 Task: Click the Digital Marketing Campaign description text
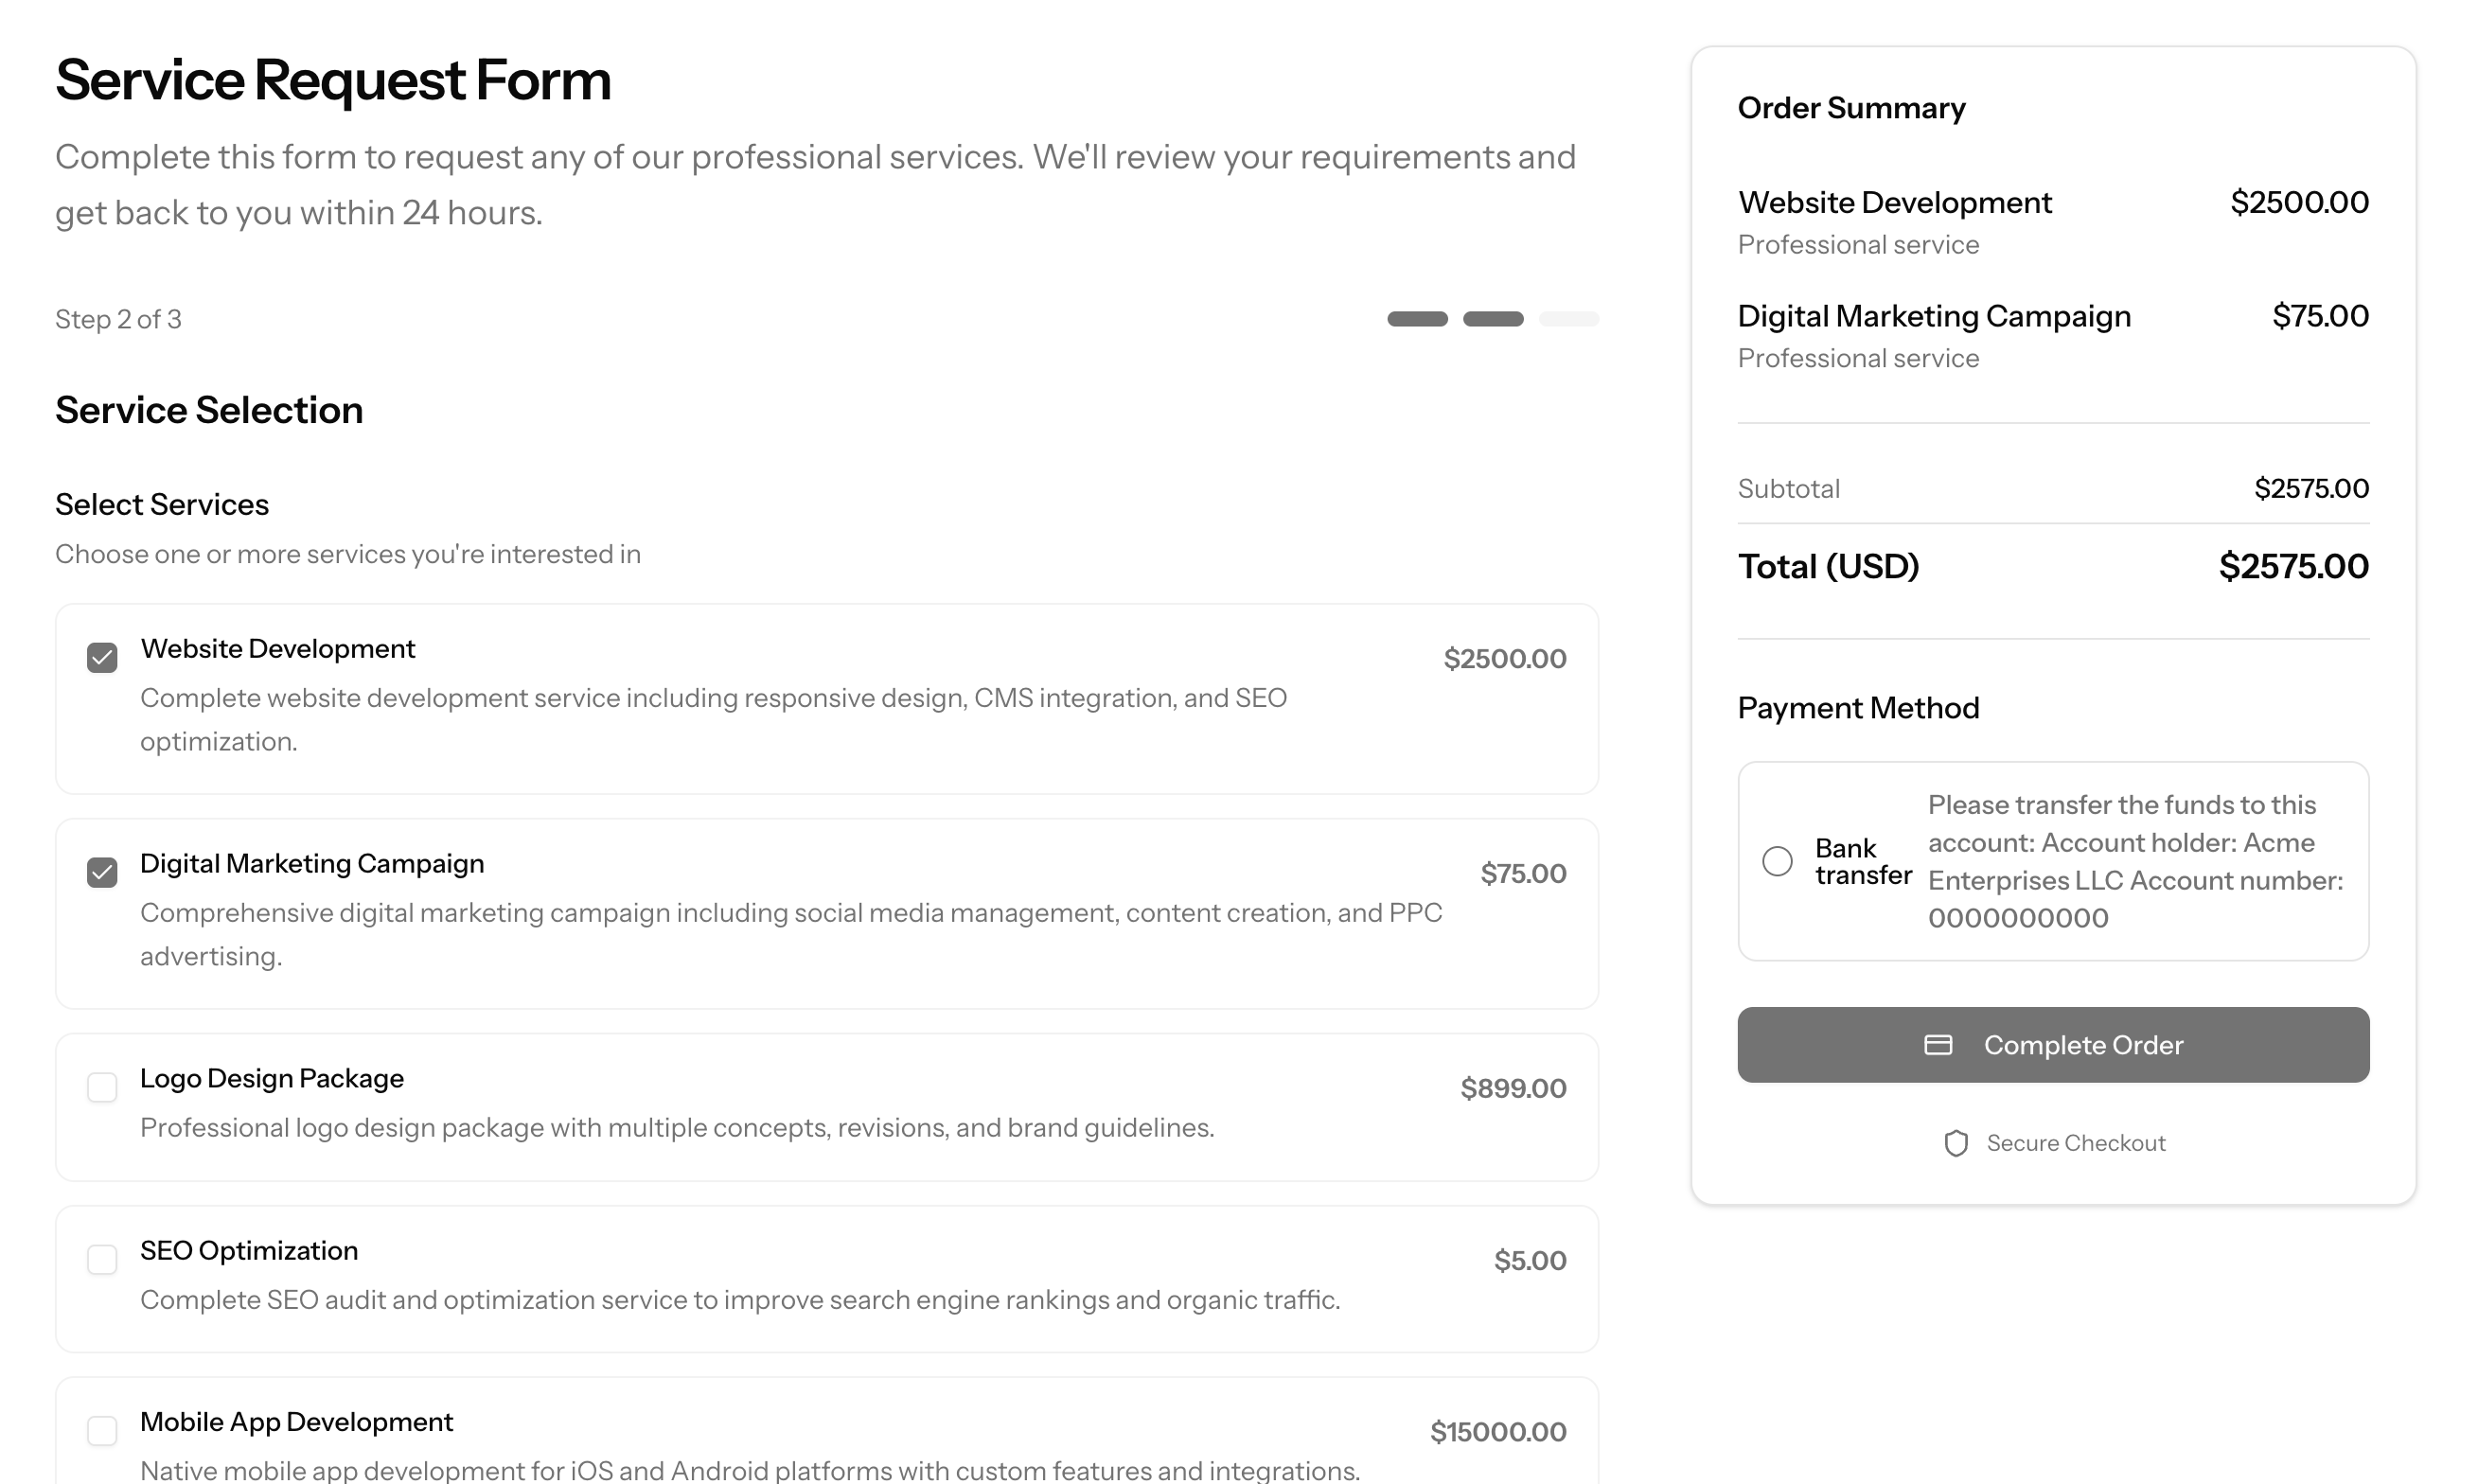(x=791, y=935)
